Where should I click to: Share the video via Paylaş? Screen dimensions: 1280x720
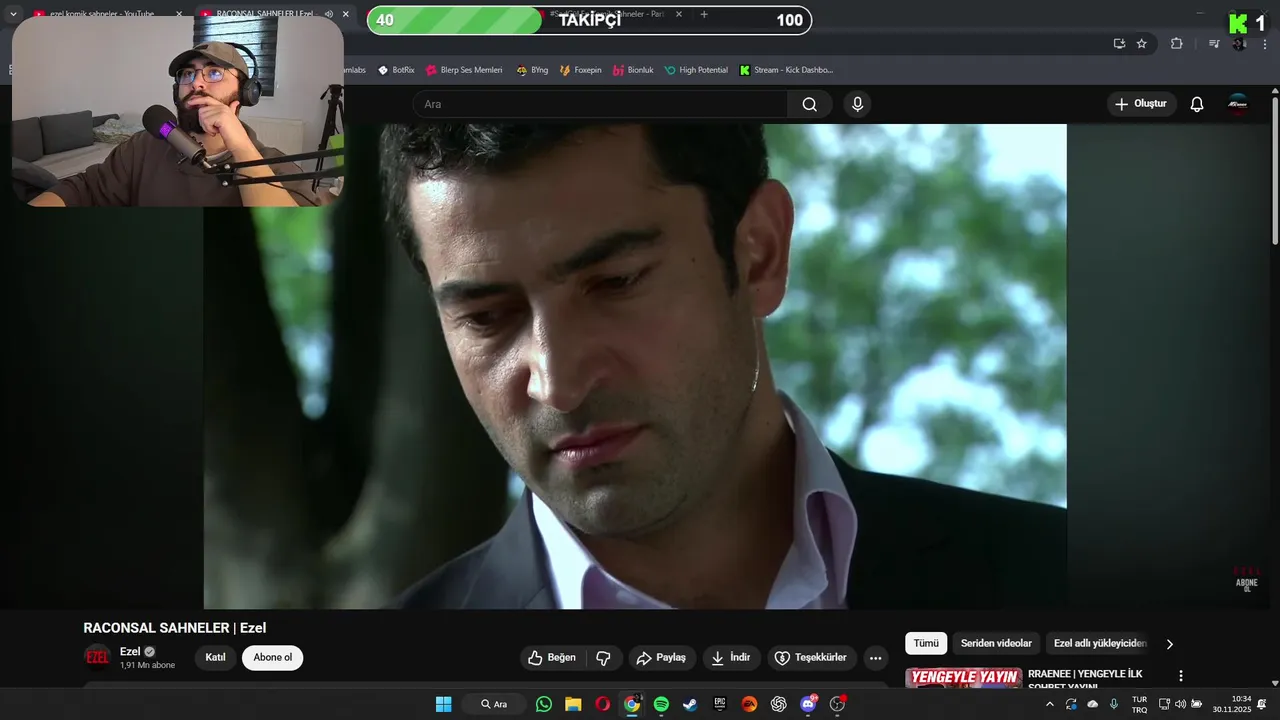click(x=661, y=658)
